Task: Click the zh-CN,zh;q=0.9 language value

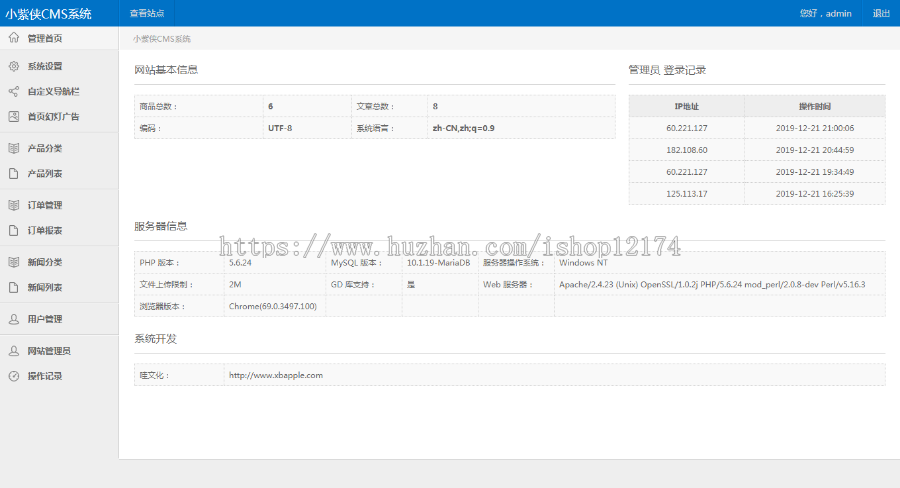Action: click(463, 128)
